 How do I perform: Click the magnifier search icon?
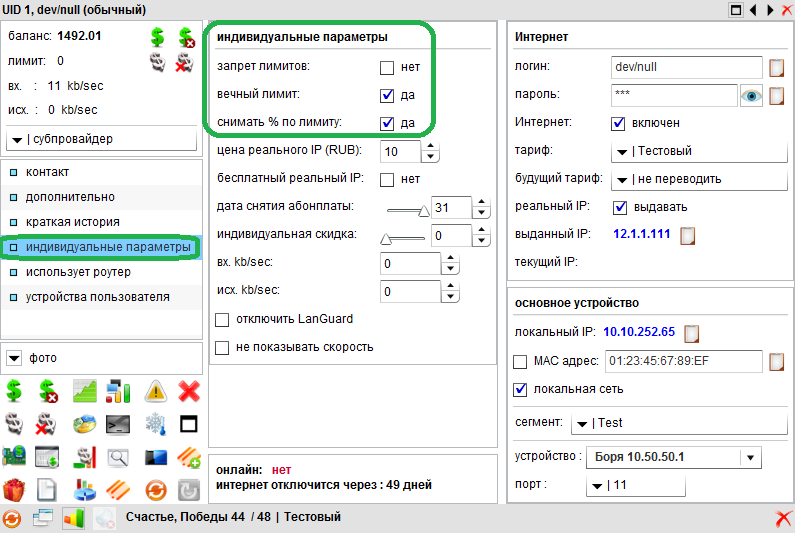click(120, 459)
